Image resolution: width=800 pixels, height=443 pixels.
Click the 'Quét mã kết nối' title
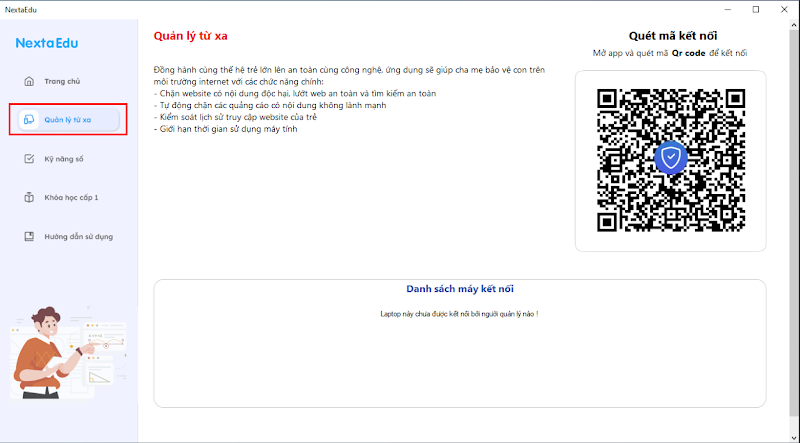tap(672, 36)
